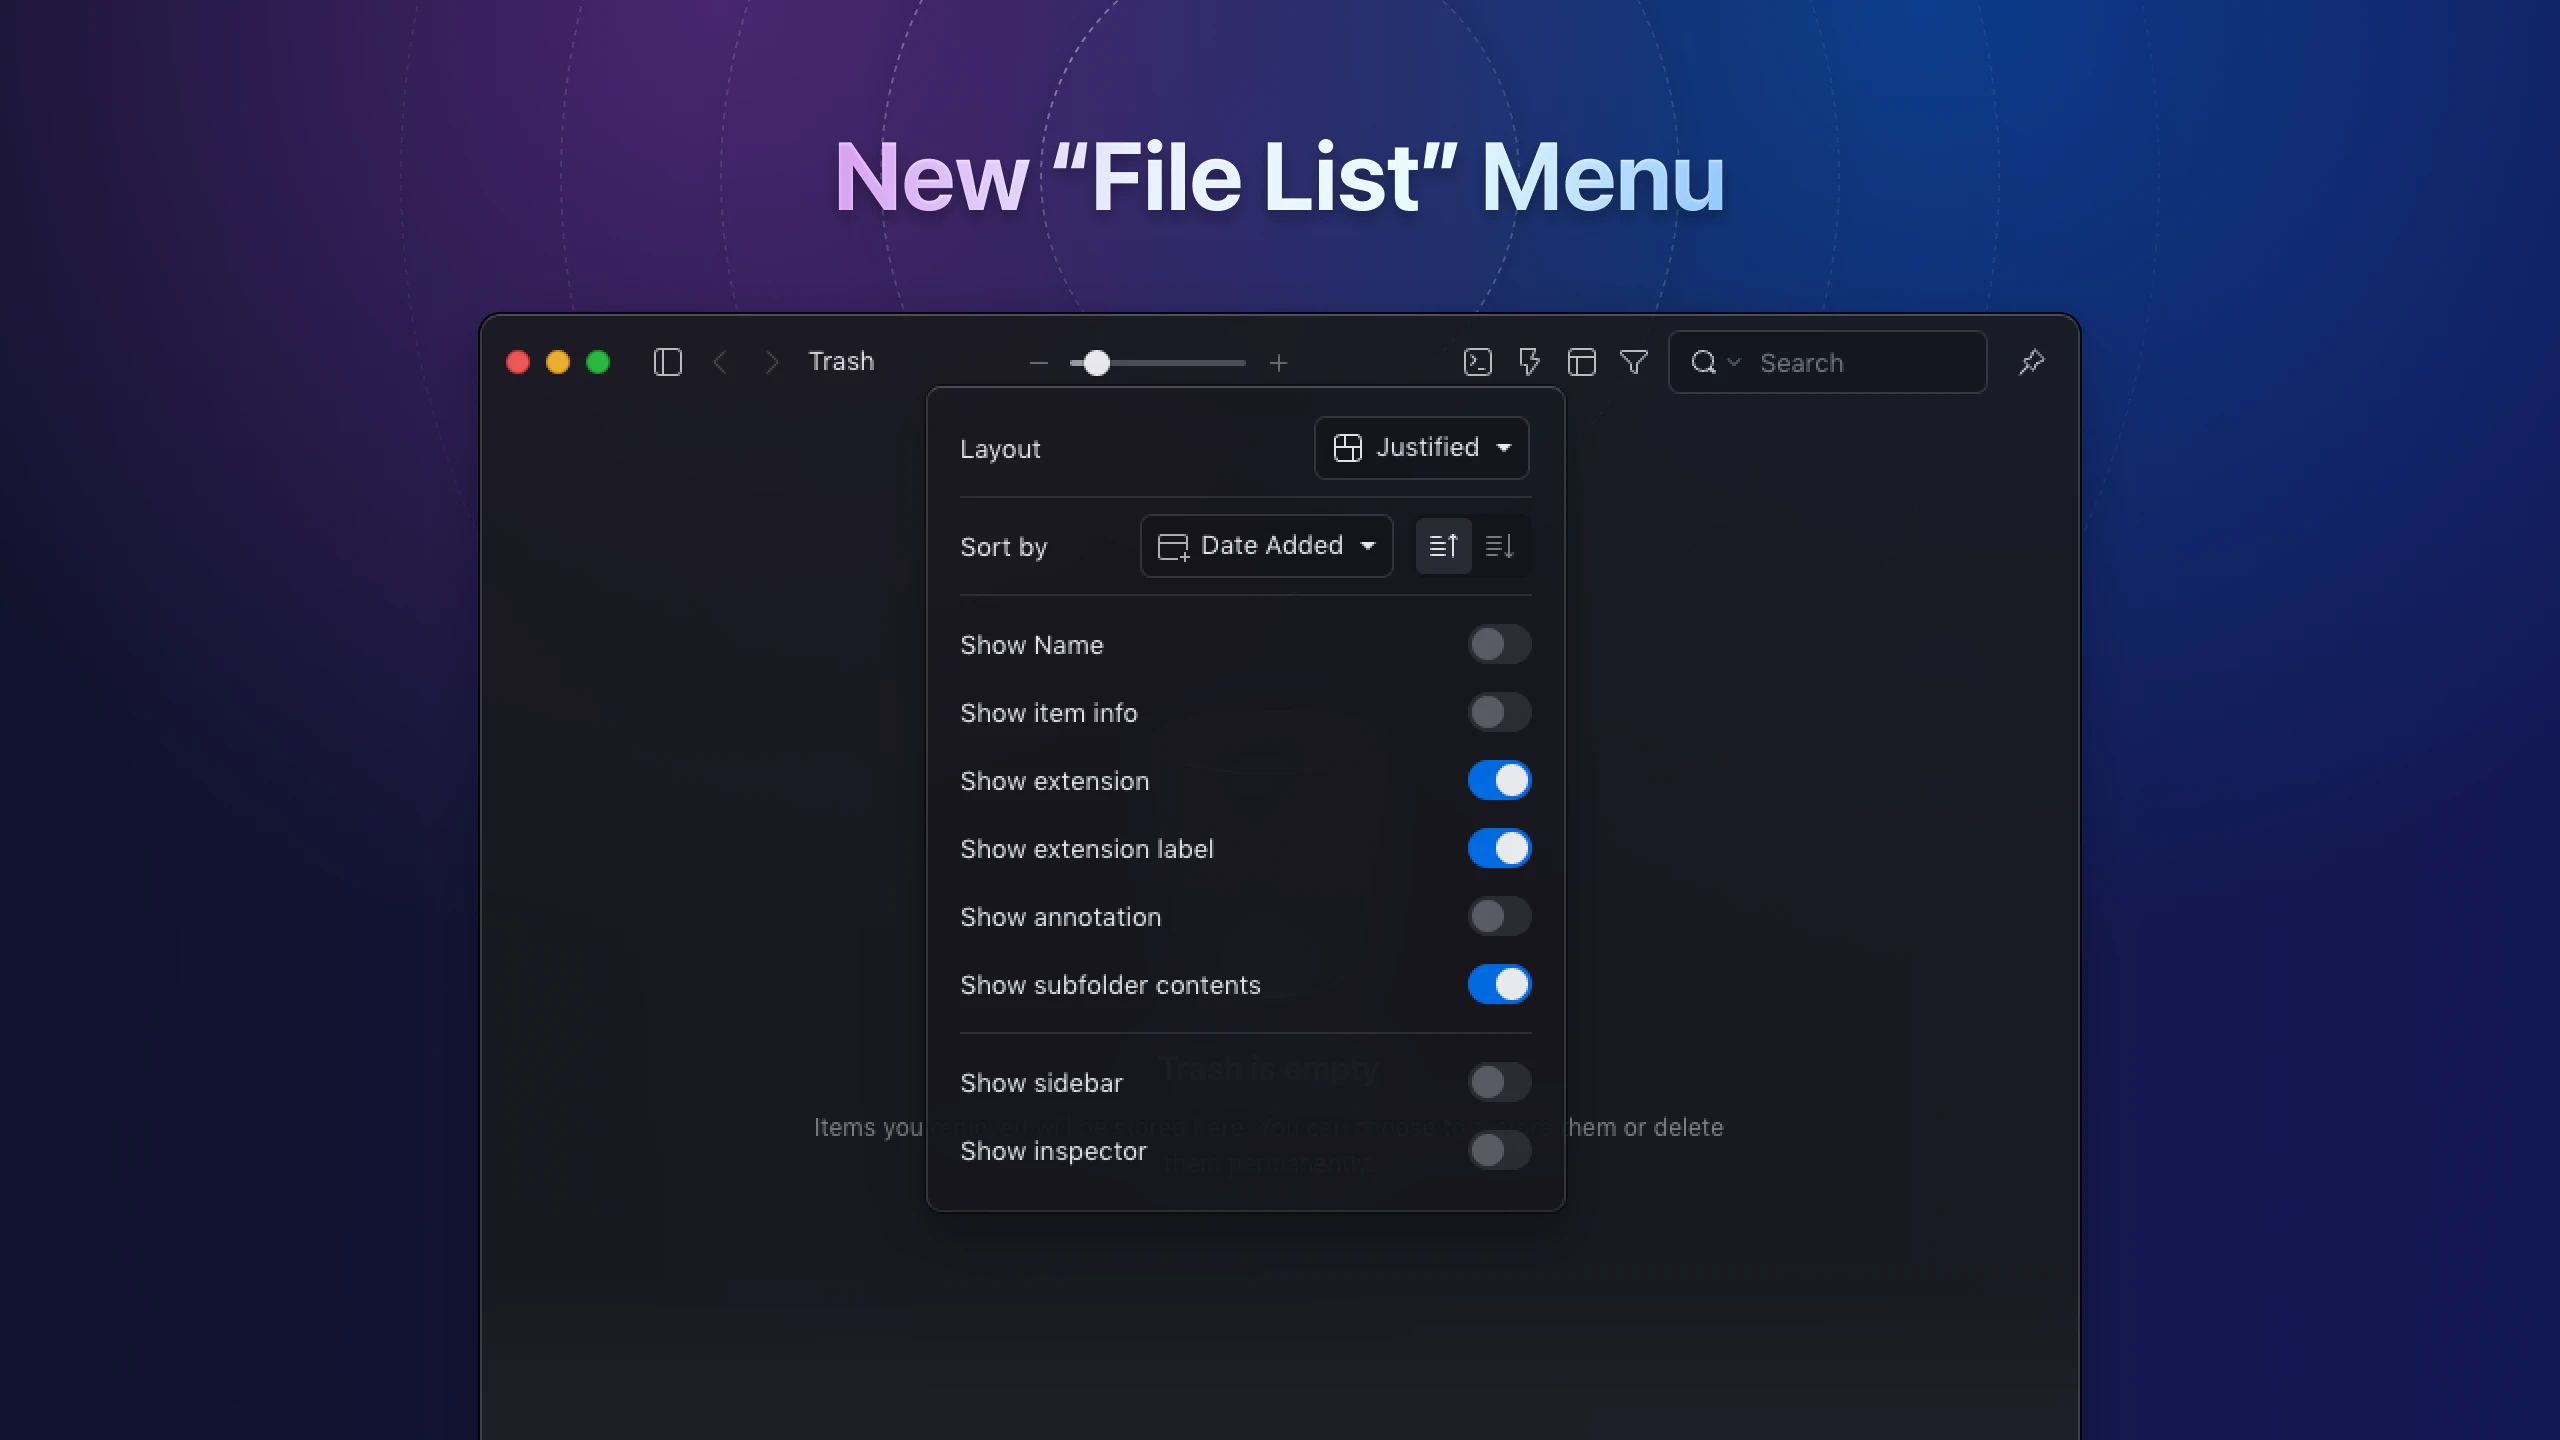Maximize the window with green button
The width and height of the screenshot is (2560, 1440).
(x=598, y=362)
